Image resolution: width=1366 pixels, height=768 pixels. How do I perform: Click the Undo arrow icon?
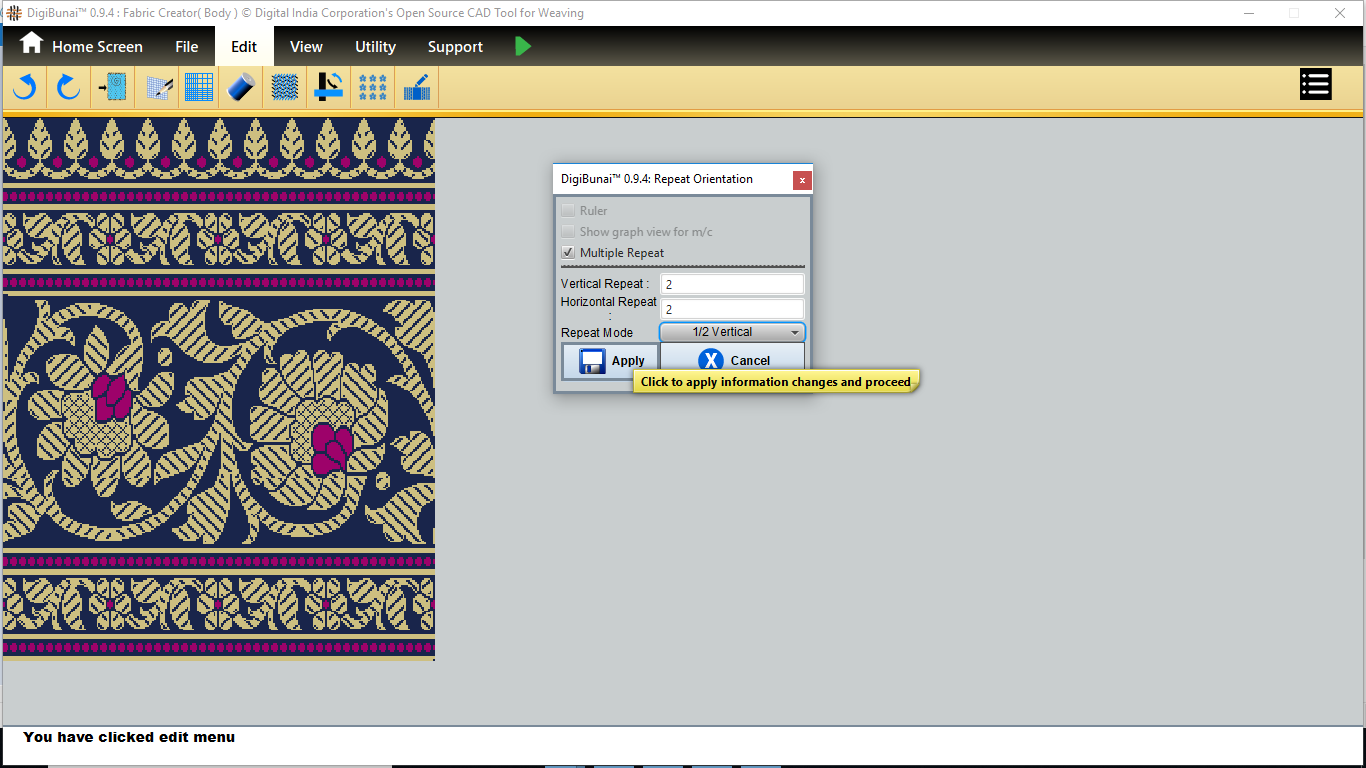[24, 88]
